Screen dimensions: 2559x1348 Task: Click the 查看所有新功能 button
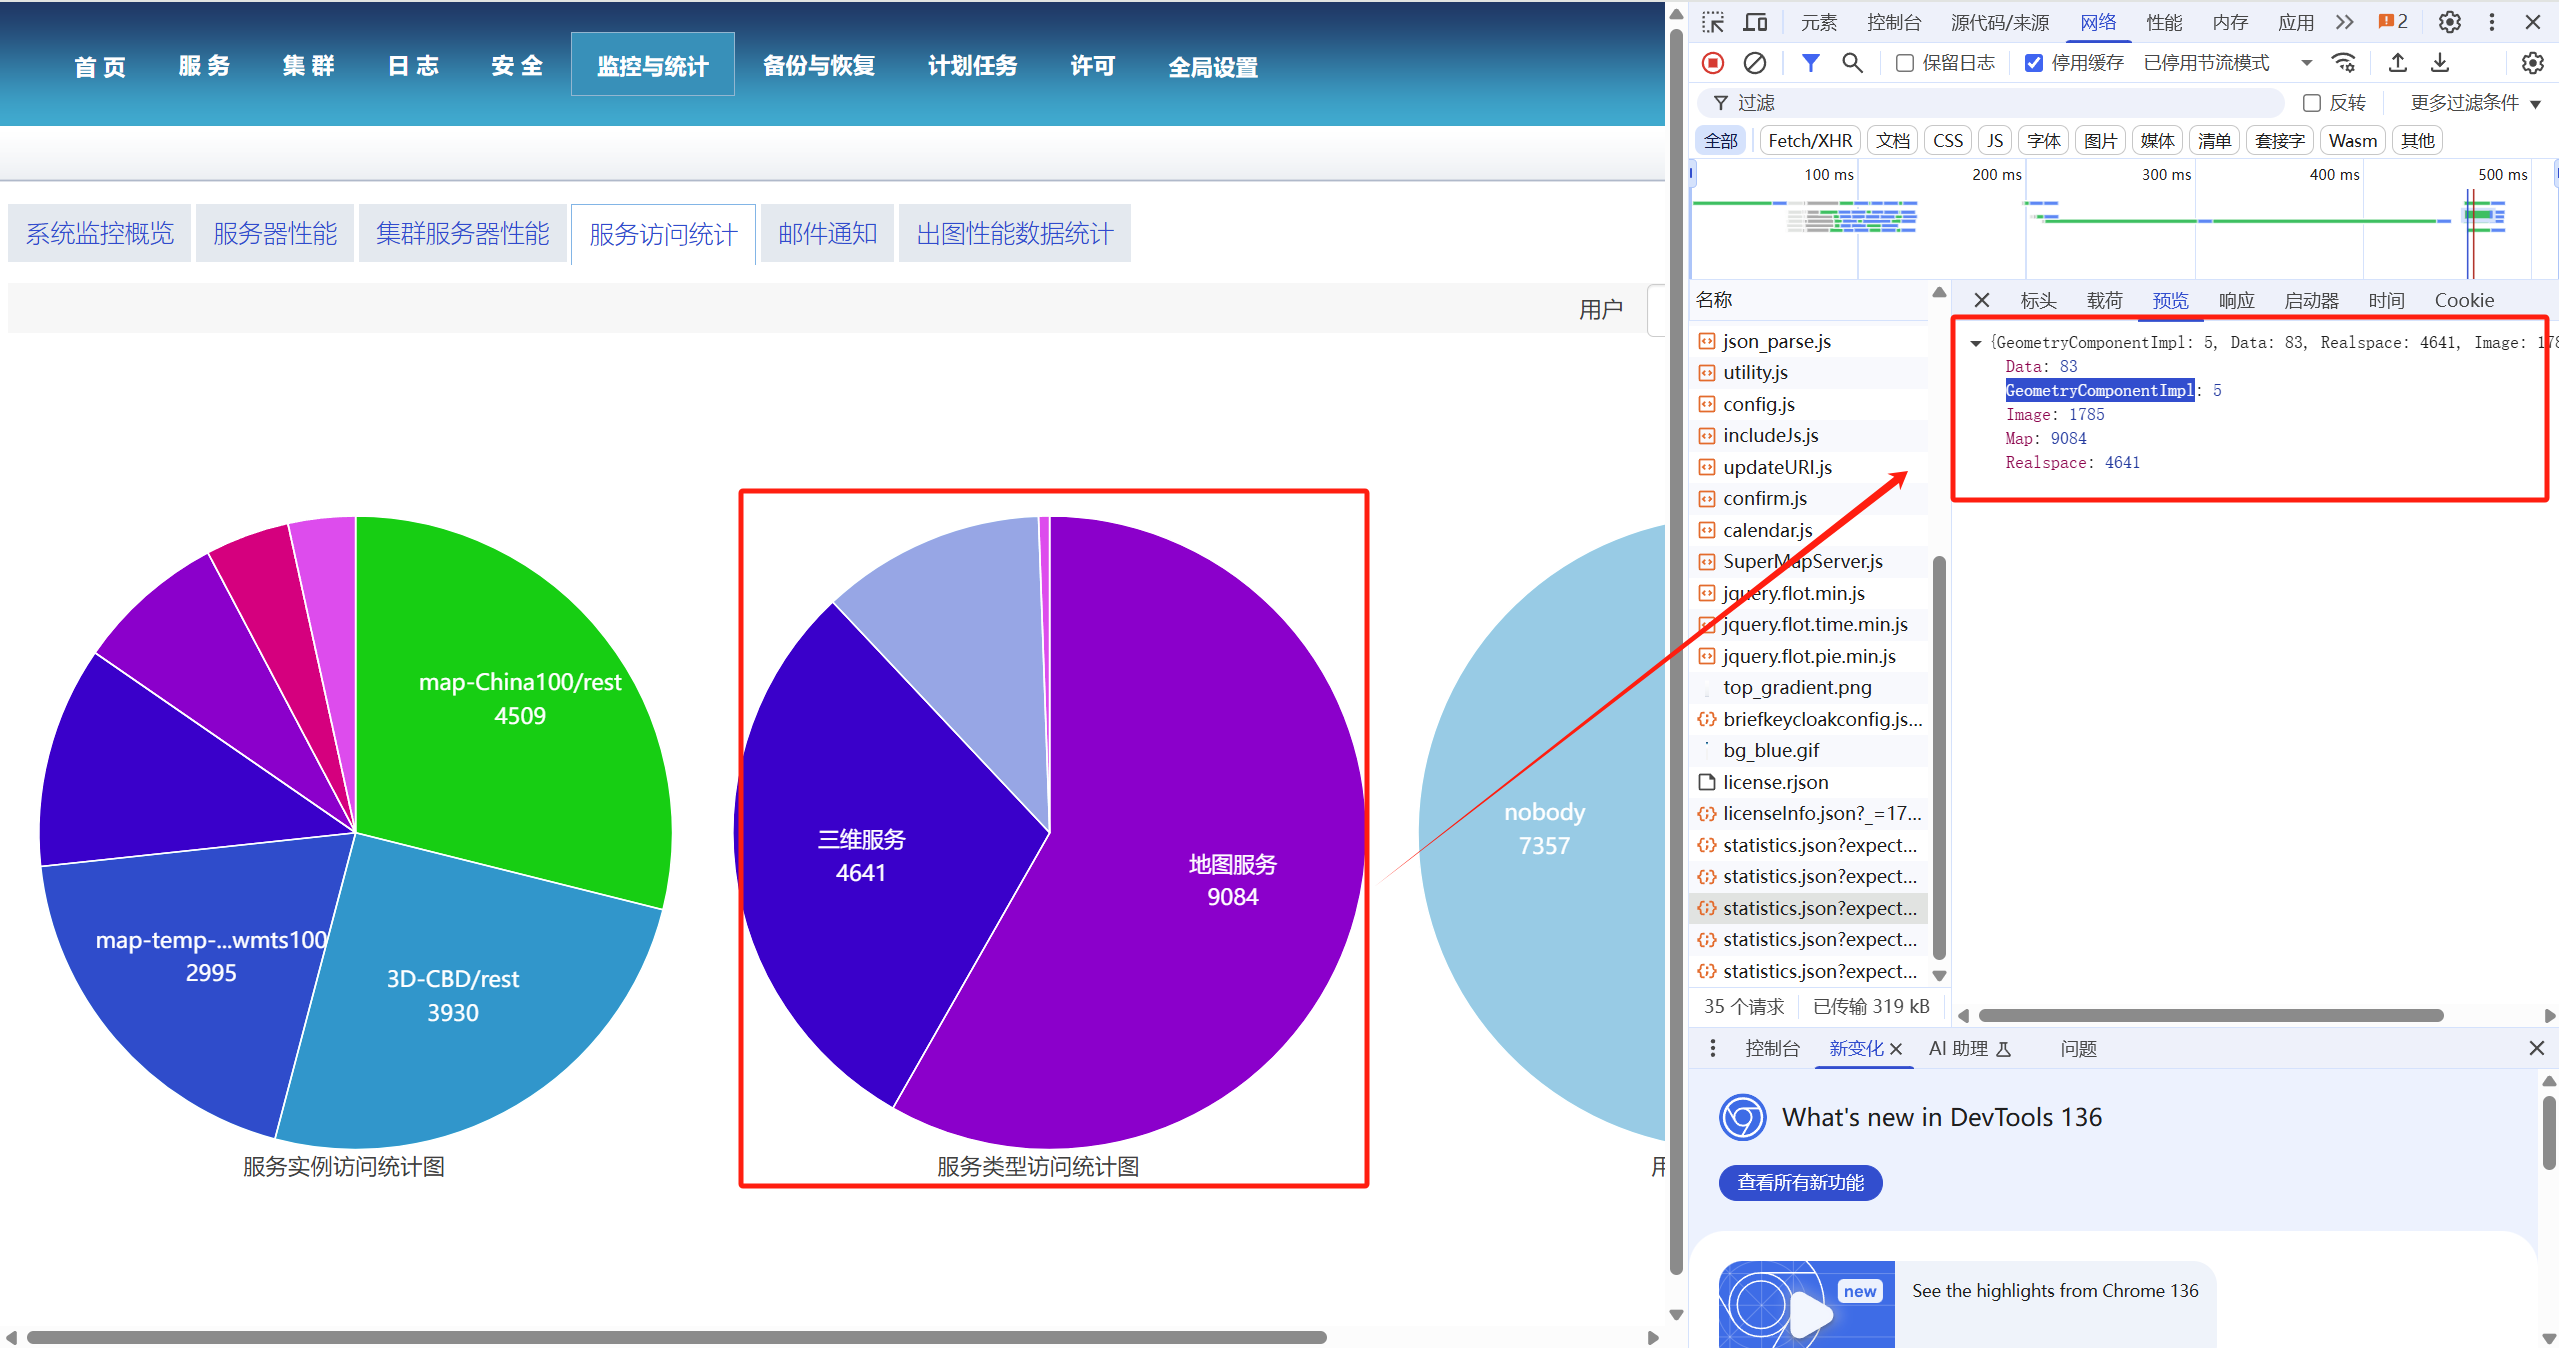pyautogui.click(x=1800, y=1182)
